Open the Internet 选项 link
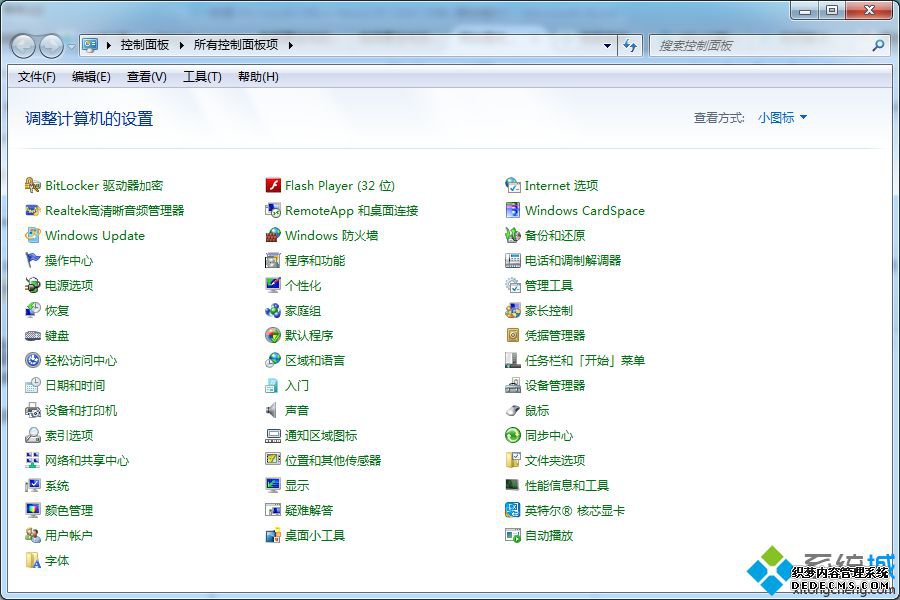The width and height of the screenshot is (900, 600). pyautogui.click(x=561, y=185)
